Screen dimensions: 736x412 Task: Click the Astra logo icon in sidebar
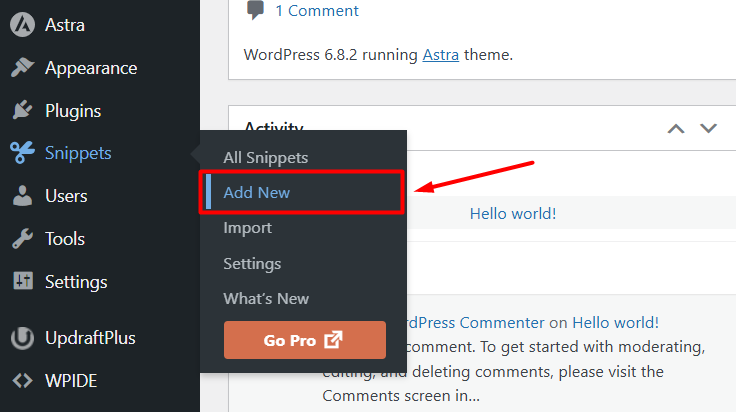(22, 25)
